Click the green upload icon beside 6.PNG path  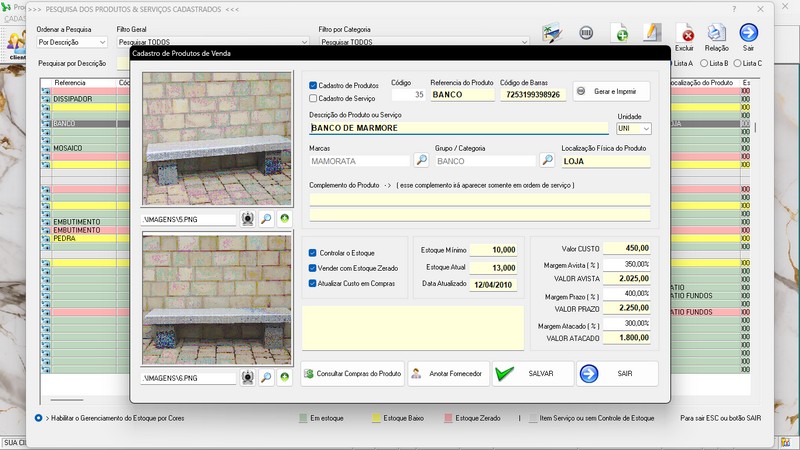(284, 378)
